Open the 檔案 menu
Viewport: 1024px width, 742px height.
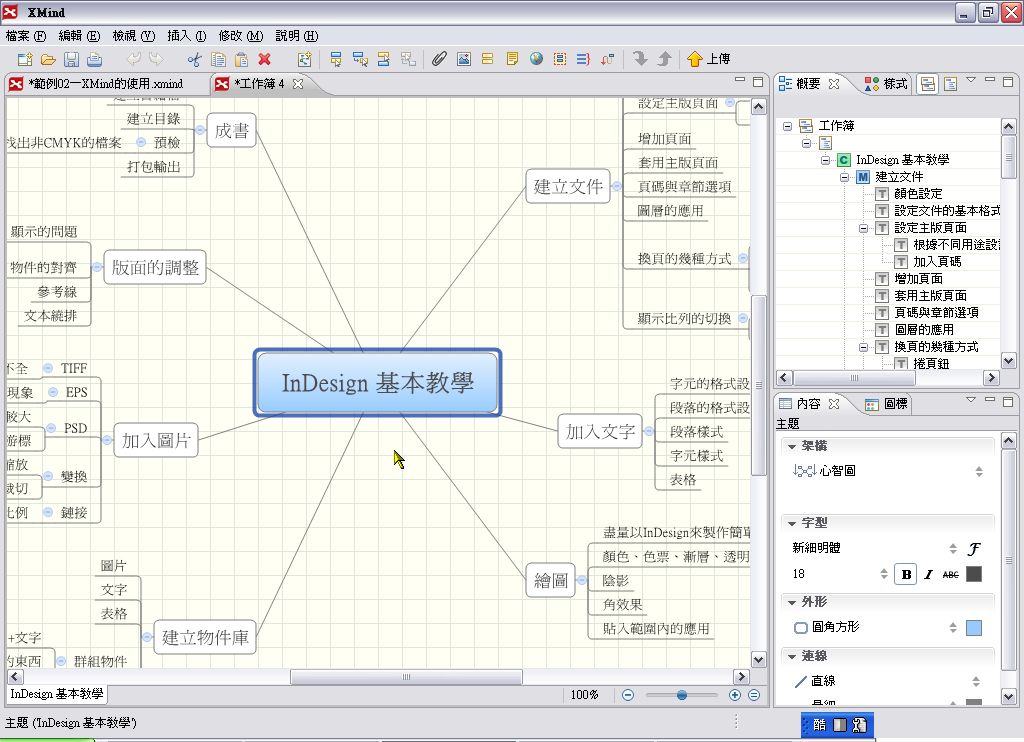(x=25, y=36)
